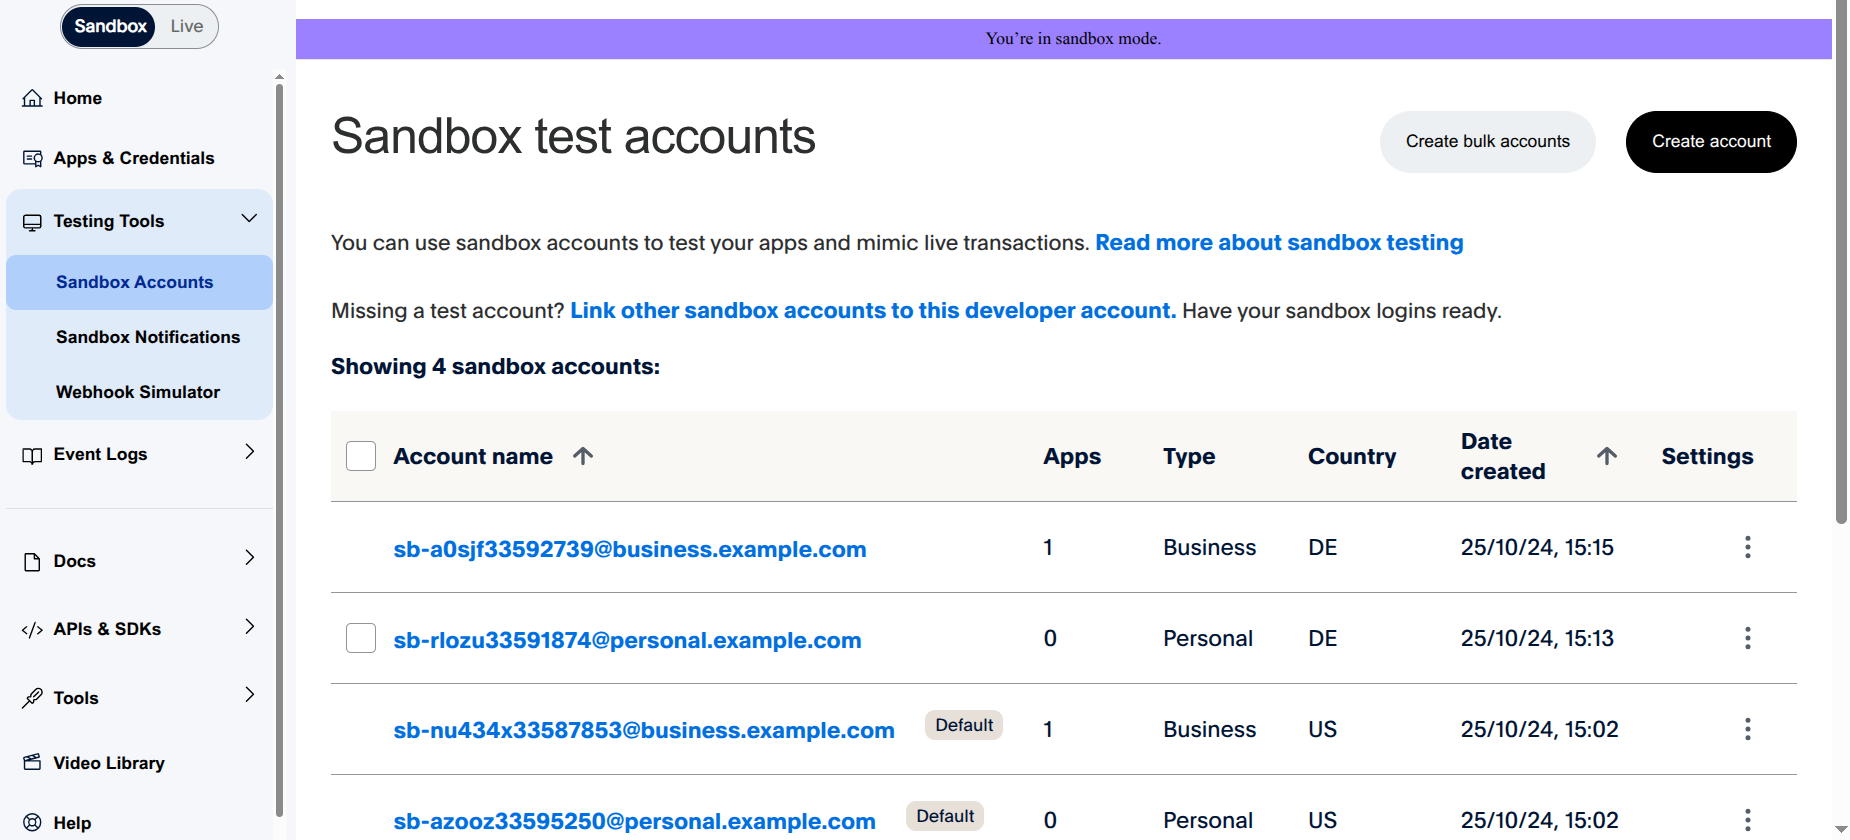Toggle the select-all accounts checkbox in header
The height and width of the screenshot is (840, 1850).
pyautogui.click(x=361, y=456)
